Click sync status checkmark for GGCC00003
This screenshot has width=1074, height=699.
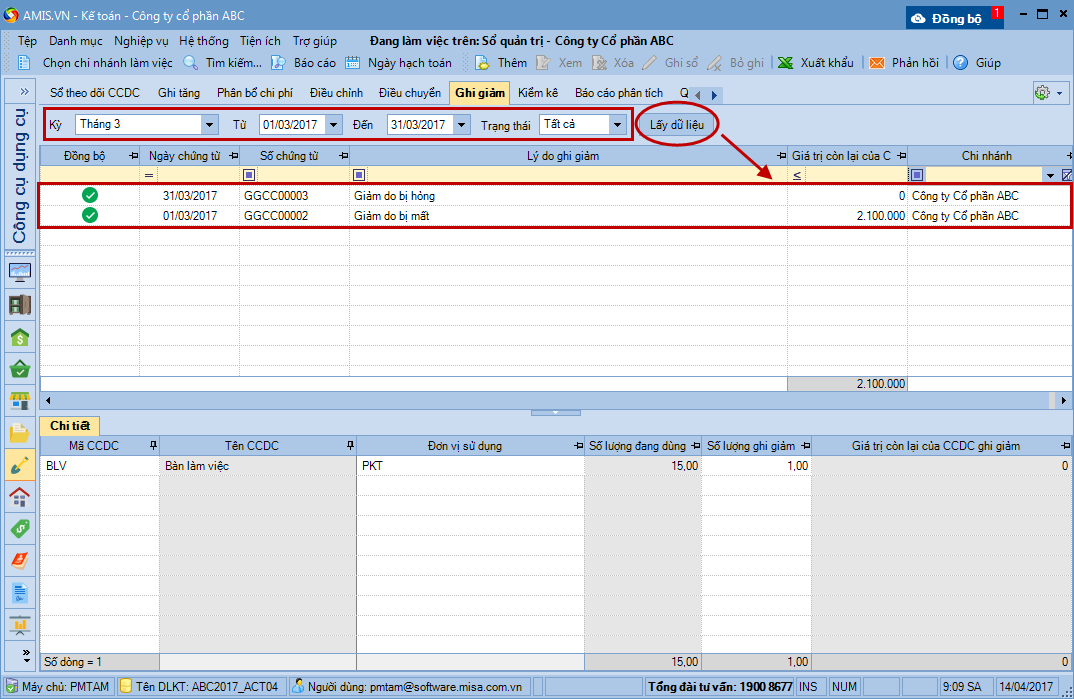click(x=90, y=196)
